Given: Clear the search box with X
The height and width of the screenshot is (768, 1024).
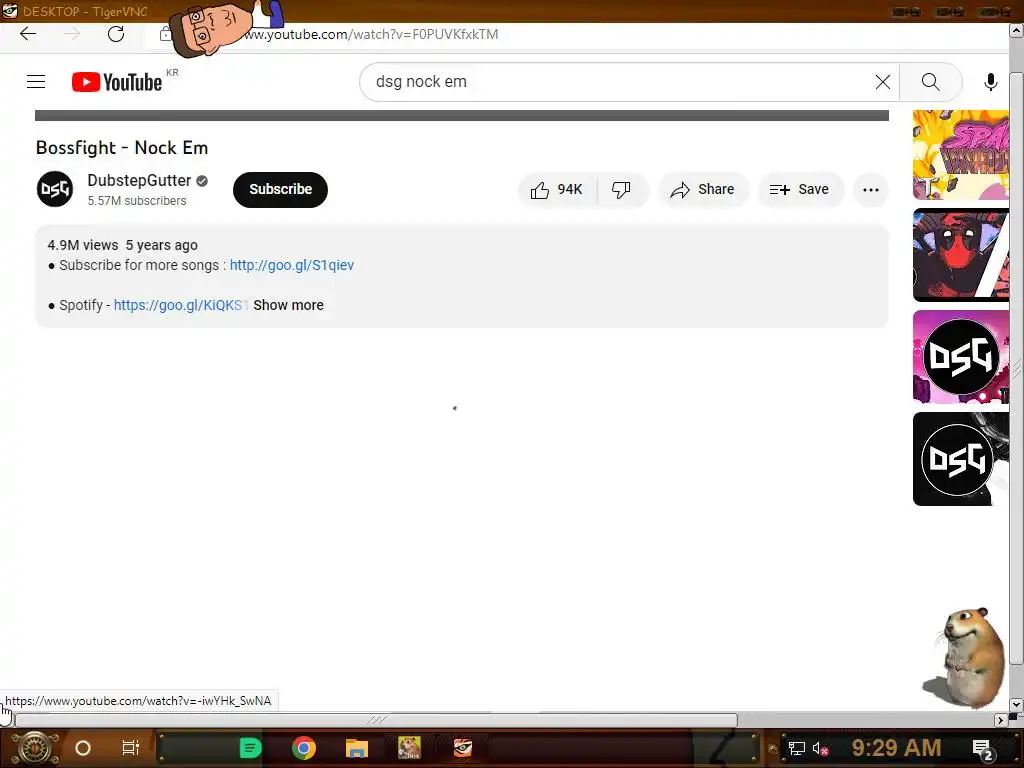Looking at the screenshot, I should (882, 82).
